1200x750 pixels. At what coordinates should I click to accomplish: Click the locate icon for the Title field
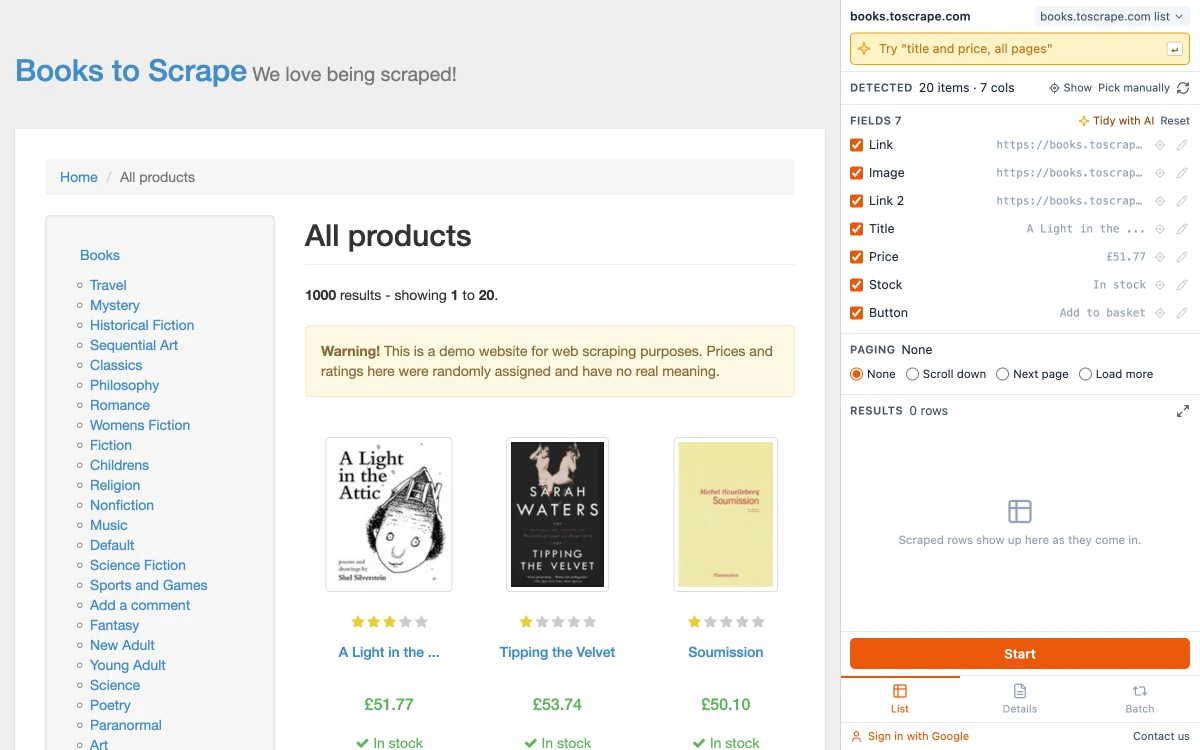[x=1160, y=229]
